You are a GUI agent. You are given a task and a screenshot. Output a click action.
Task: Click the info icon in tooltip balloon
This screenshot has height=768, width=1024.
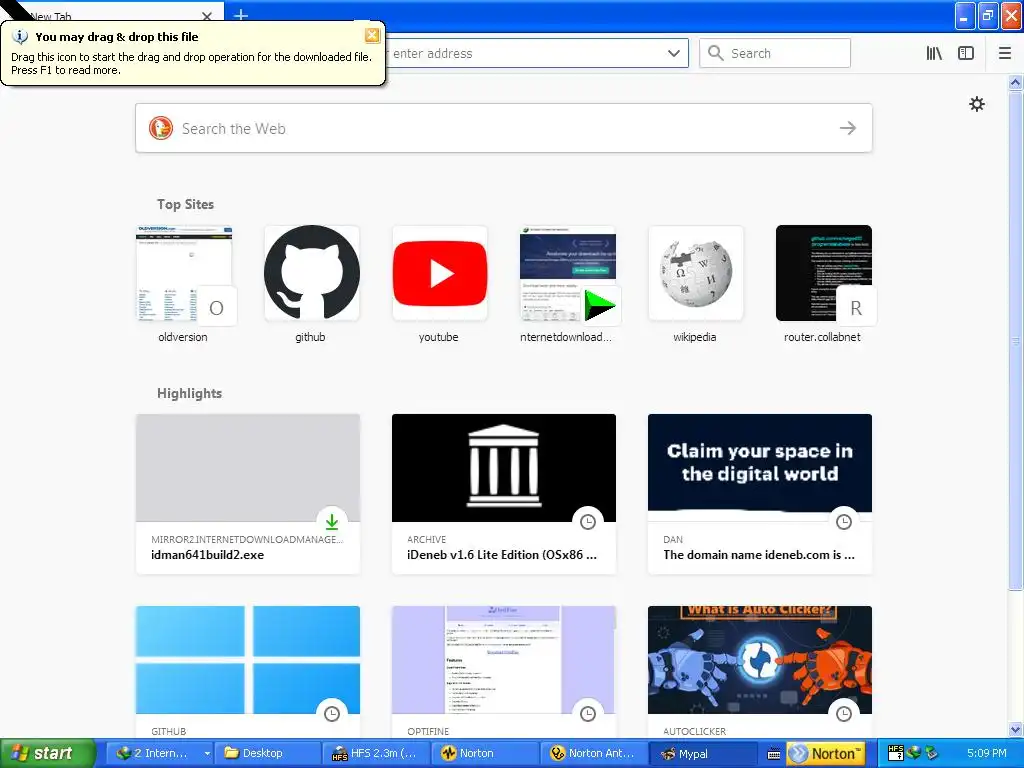coord(20,37)
